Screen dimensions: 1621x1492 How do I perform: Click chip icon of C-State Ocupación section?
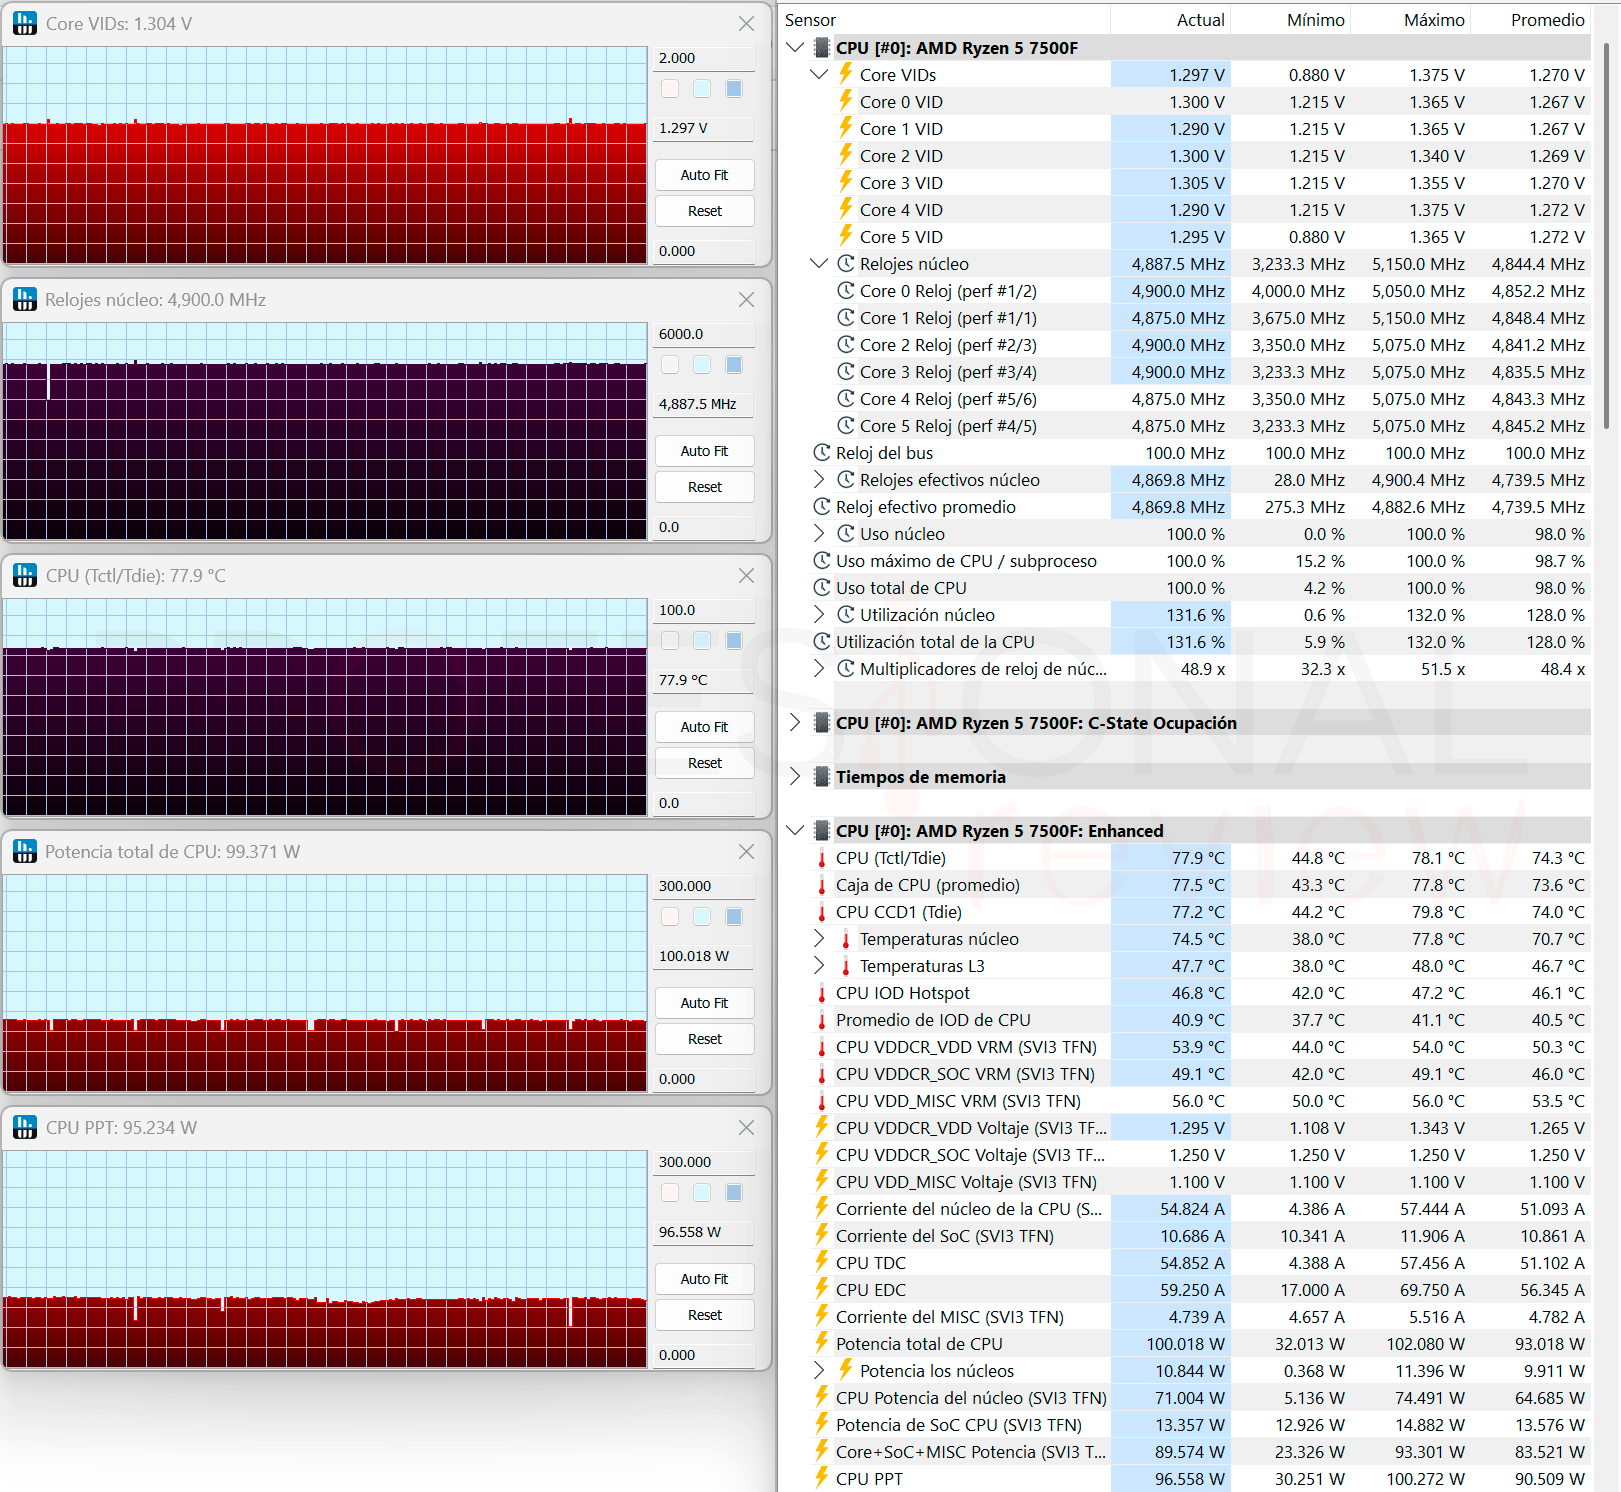pyautogui.click(x=822, y=722)
